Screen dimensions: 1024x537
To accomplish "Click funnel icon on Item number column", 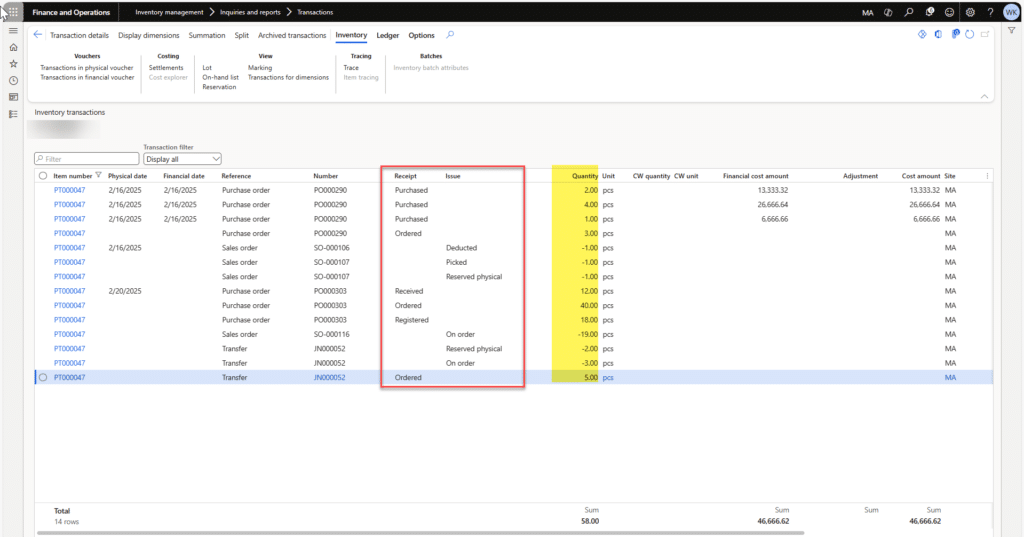I will 99,175.
